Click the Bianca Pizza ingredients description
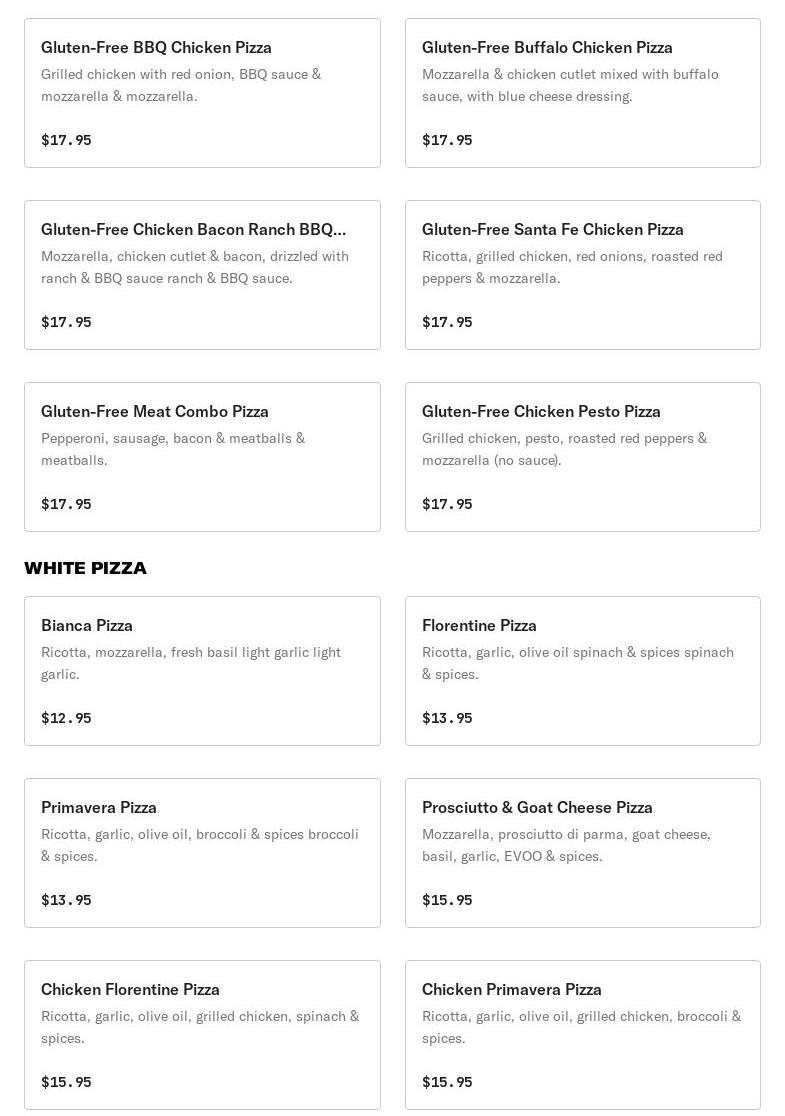The height and width of the screenshot is (1116, 785). [x=191, y=663]
